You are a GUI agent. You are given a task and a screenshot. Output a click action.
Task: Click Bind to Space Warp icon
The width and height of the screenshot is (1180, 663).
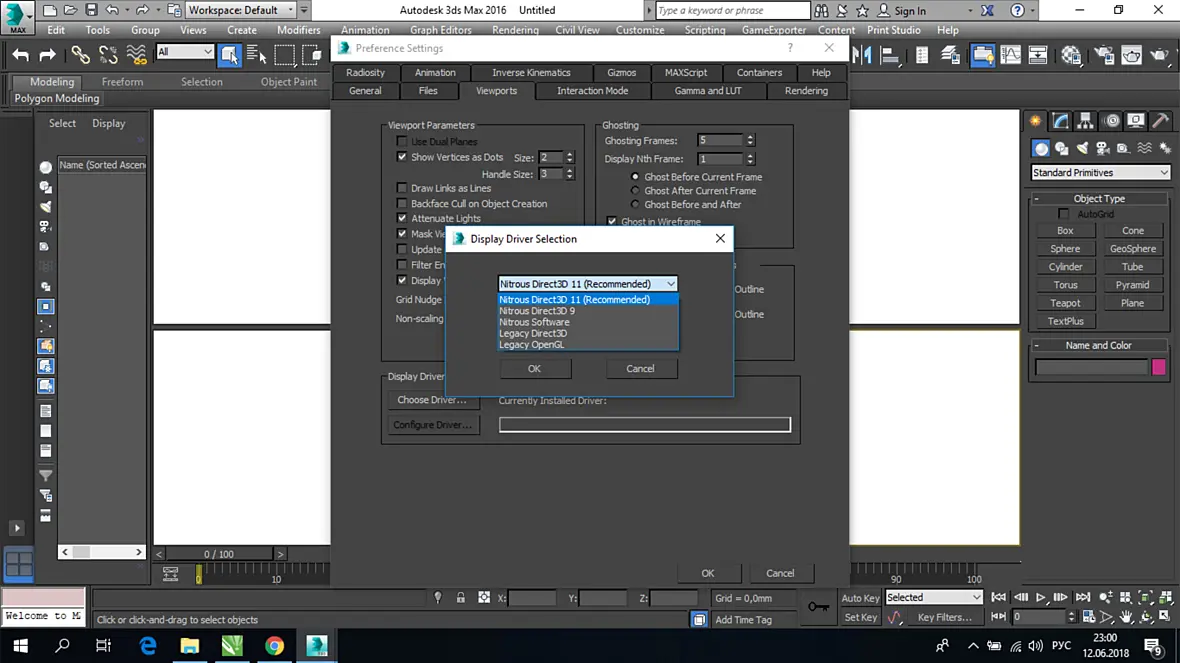pyautogui.click(x=136, y=55)
